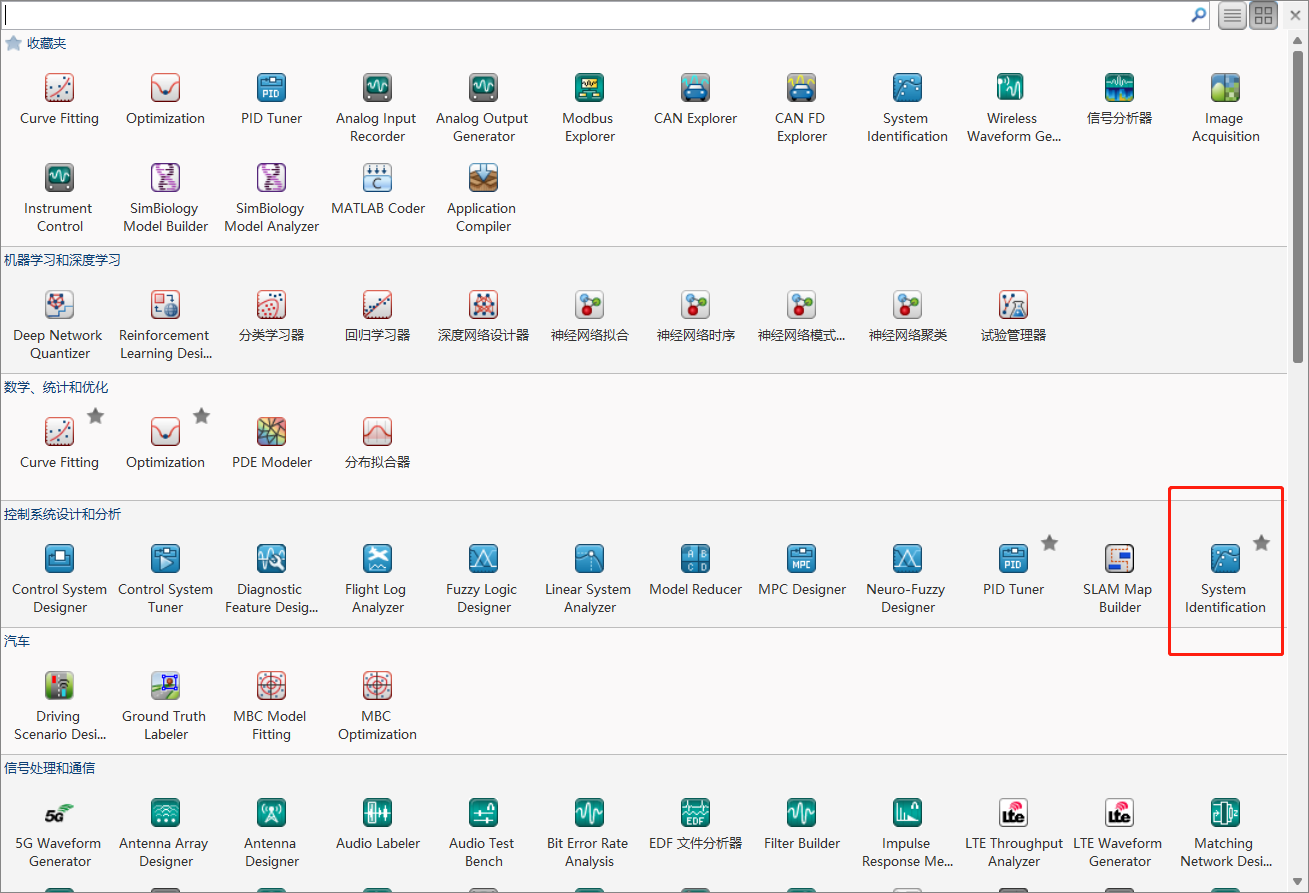Open the PDE Modeler app
The height and width of the screenshot is (893, 1309).
tap(272, 444)
